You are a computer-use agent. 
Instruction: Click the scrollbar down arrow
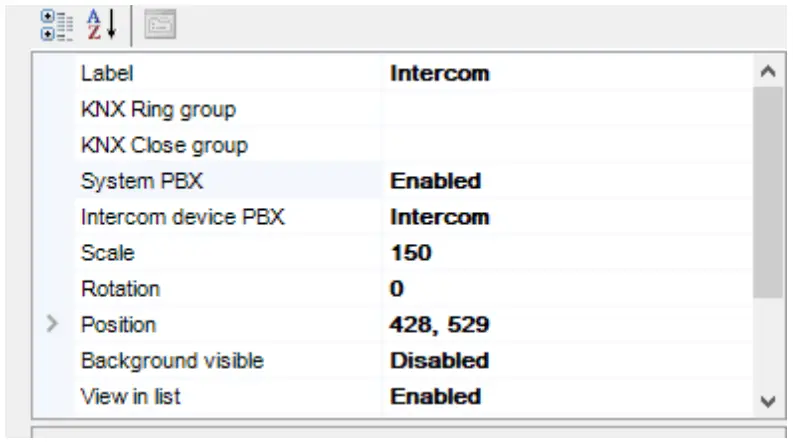768,401
